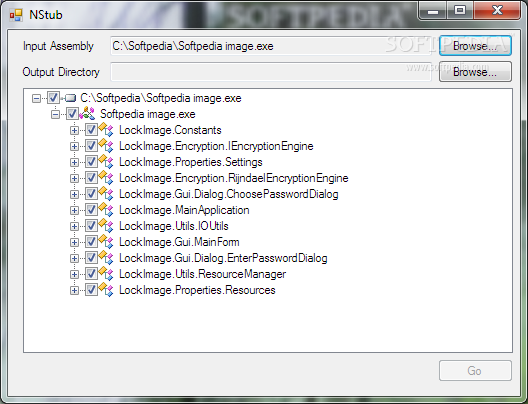
Task: Click class icon of LockImage.Encryption.RijndaelEncryptionEngine
Action: tap(106, 178)
